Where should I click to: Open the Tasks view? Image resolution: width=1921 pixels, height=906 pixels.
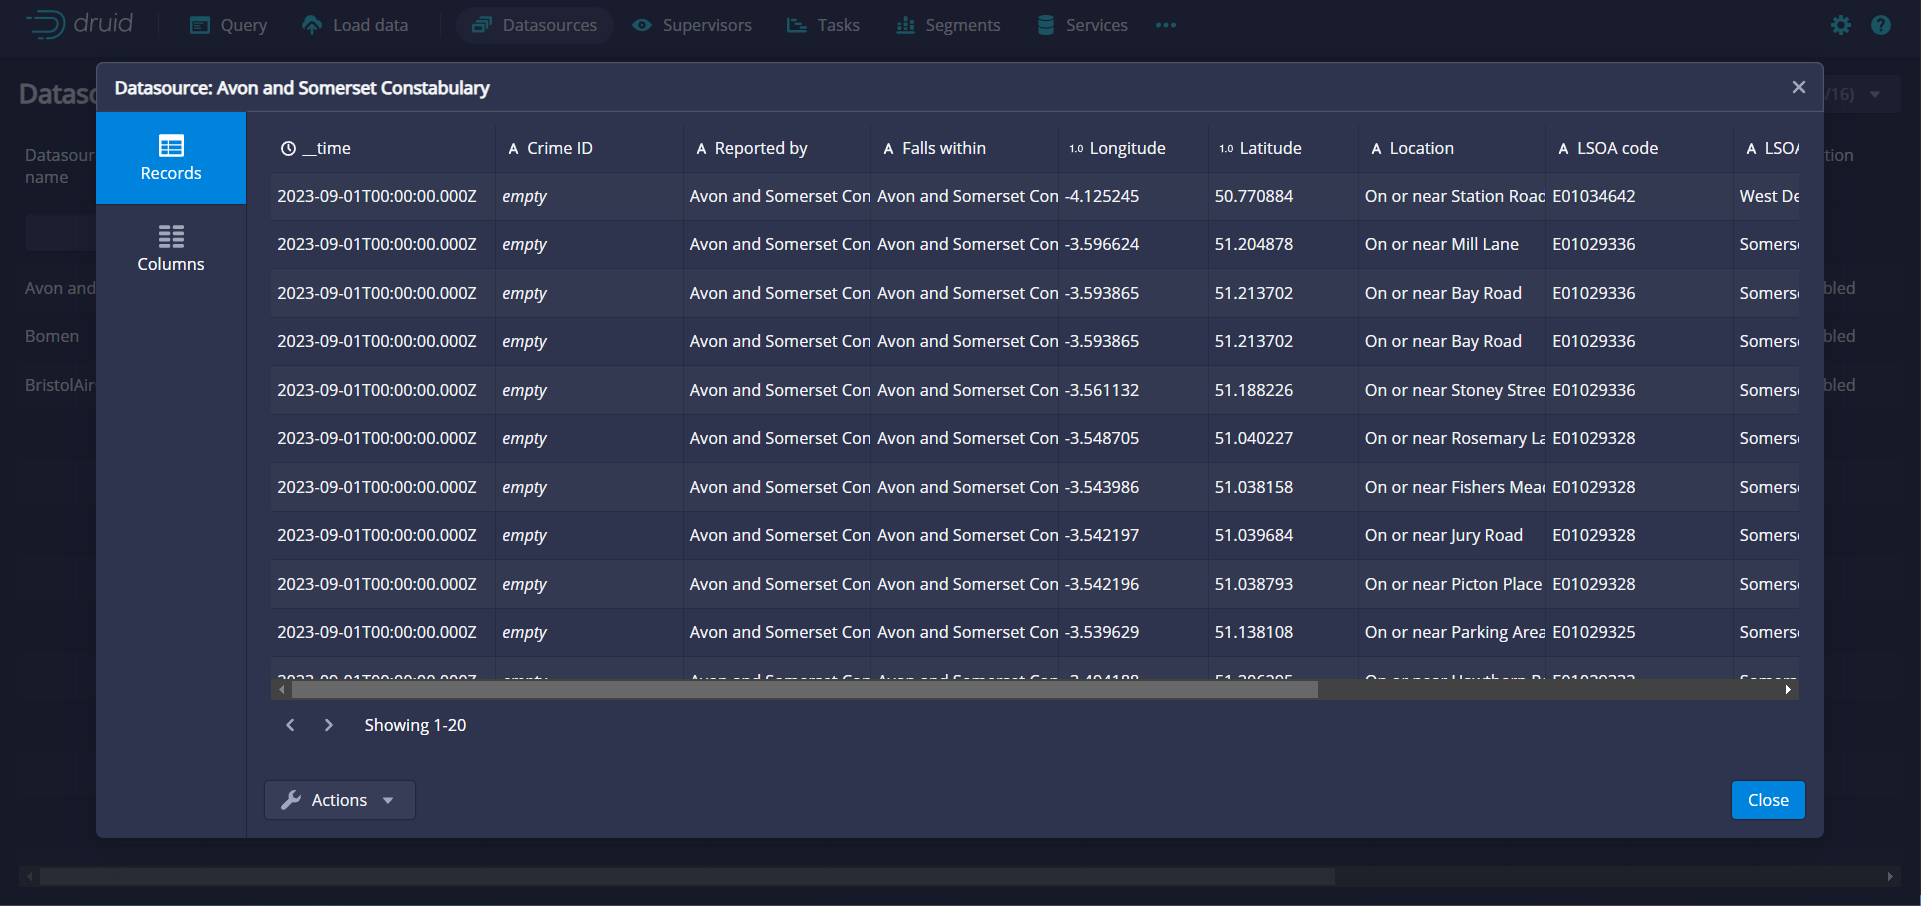(x=824, y=25)
